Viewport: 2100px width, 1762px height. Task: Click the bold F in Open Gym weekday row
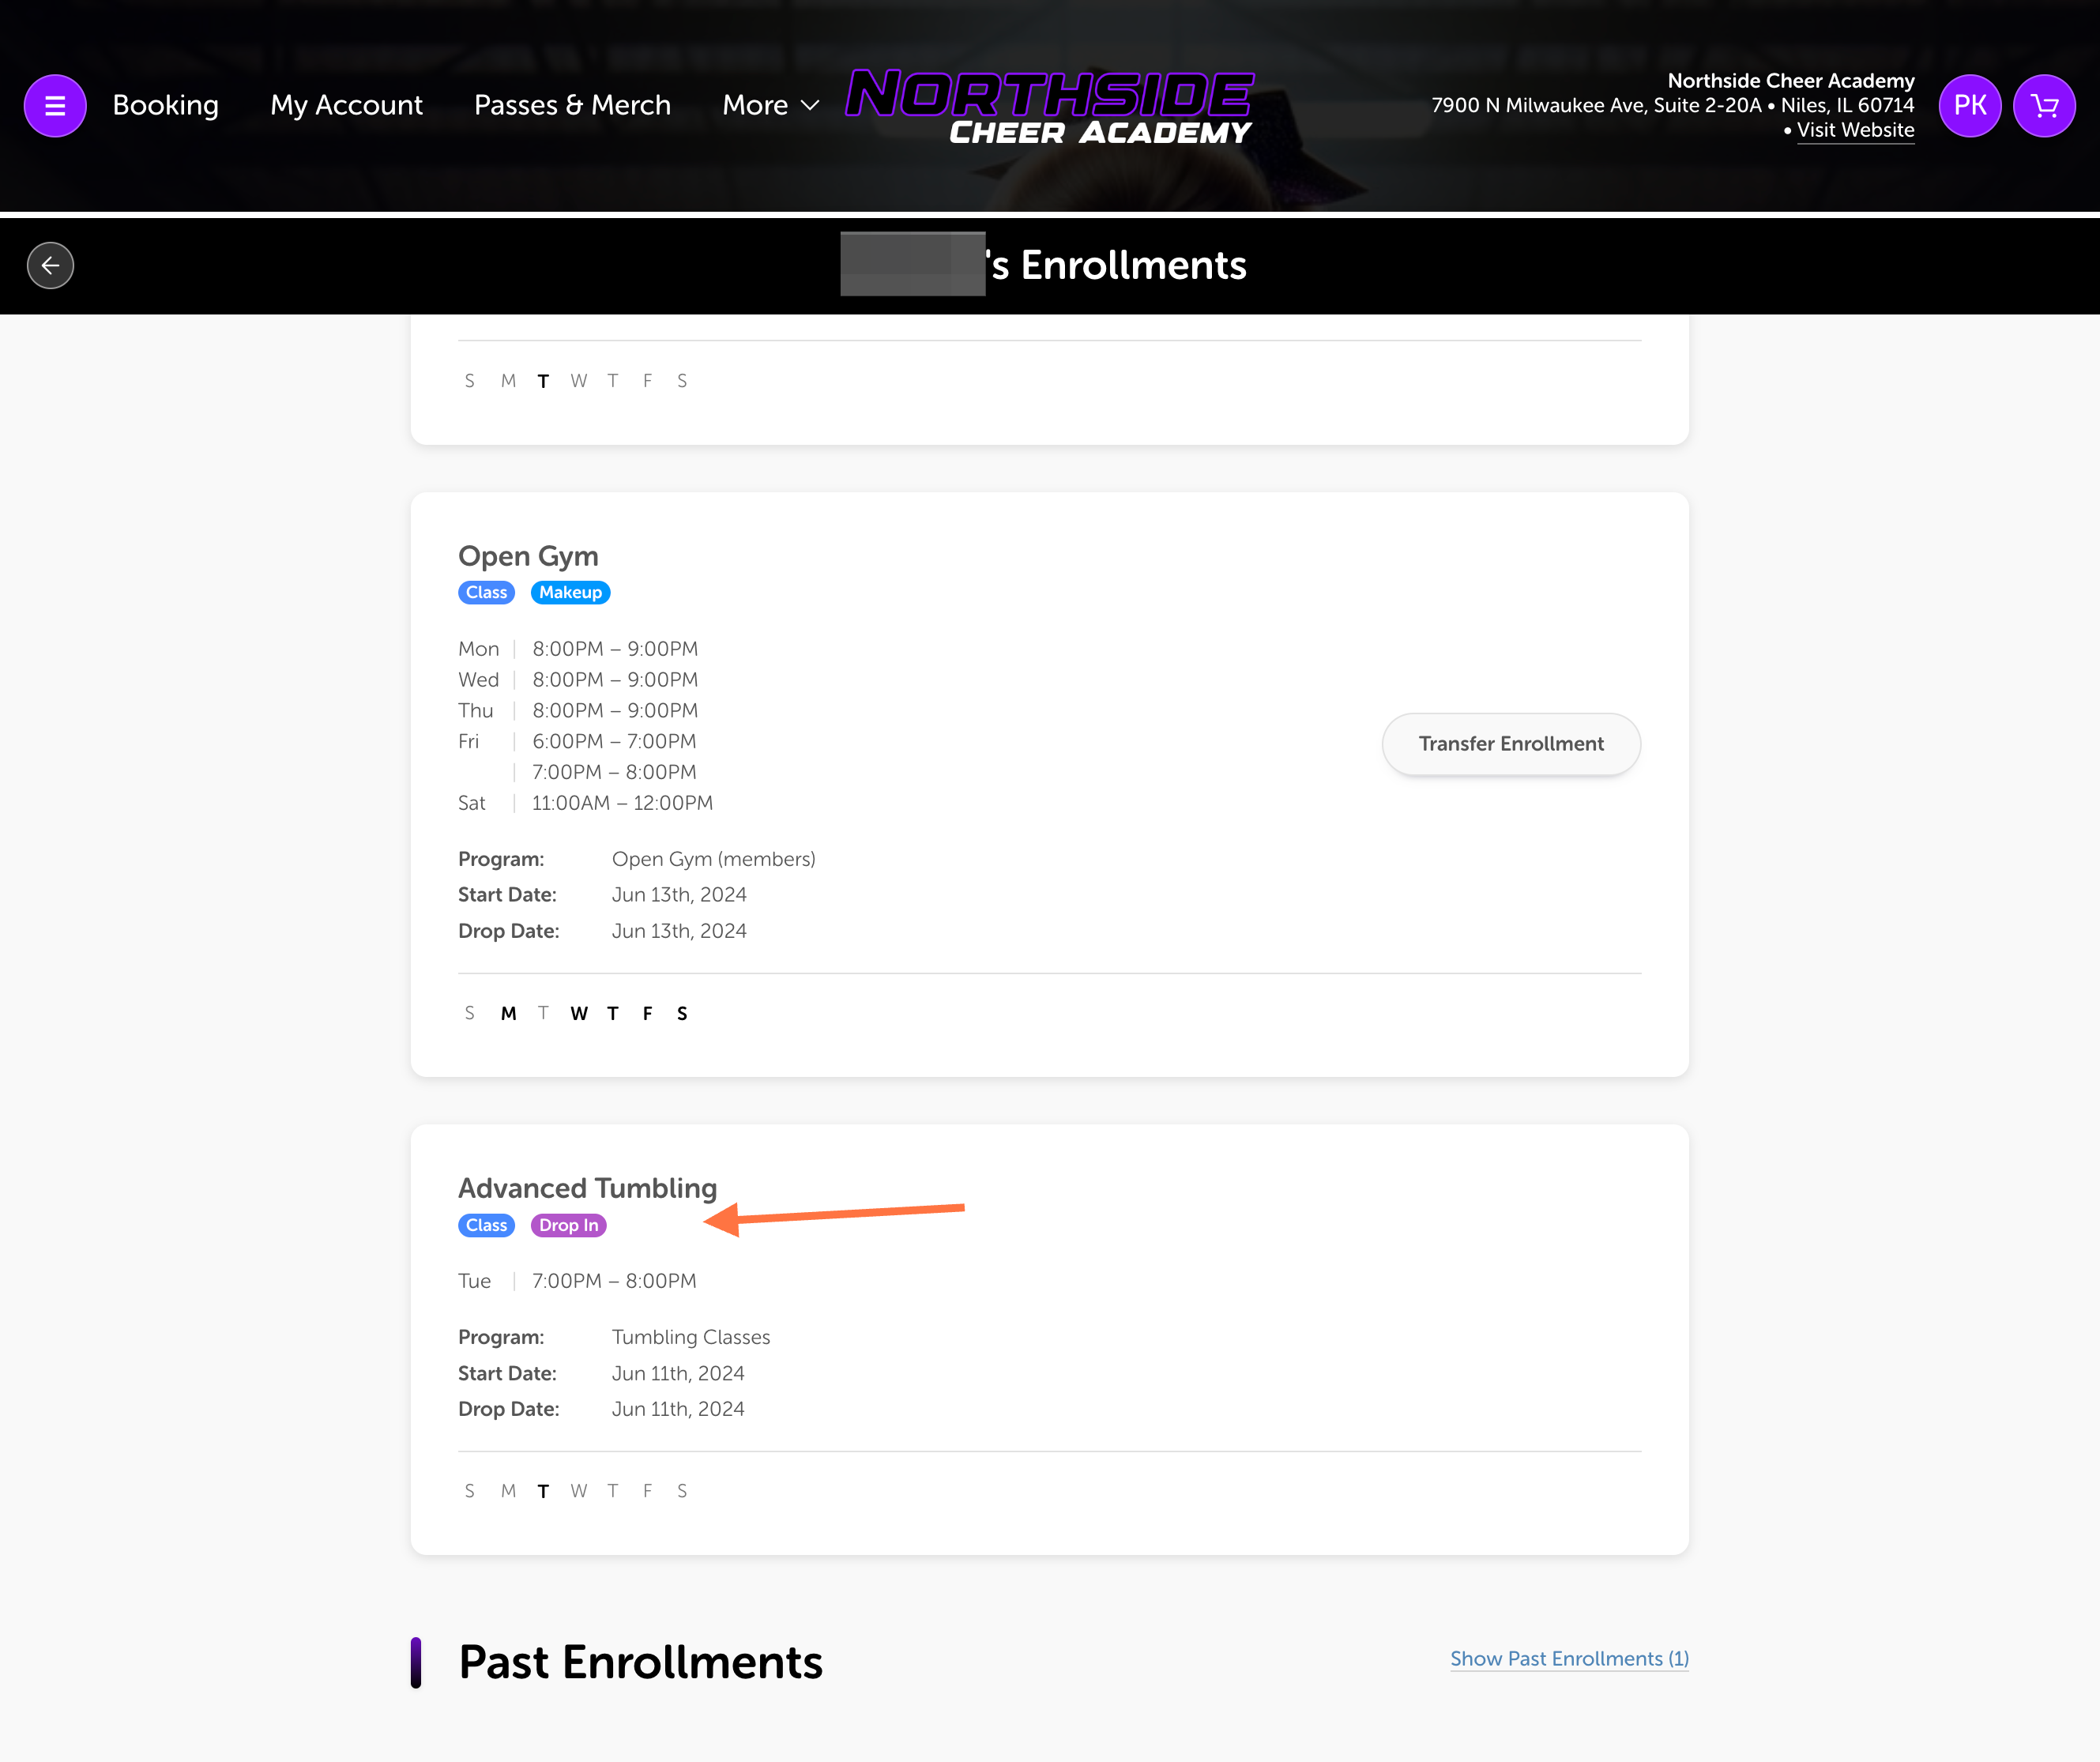point(647,1013)
